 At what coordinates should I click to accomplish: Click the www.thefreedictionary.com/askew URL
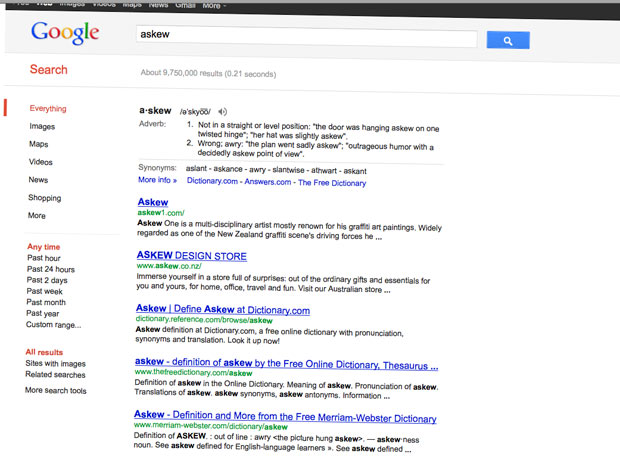coord(193,372)
